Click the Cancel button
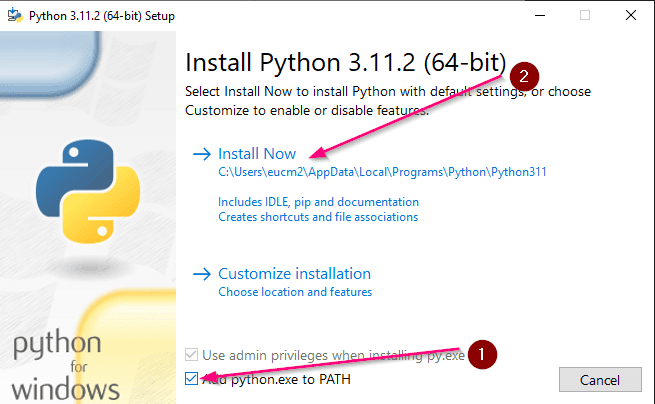The width and height of the screenshot is (655, 404). [x=600, y=380]
